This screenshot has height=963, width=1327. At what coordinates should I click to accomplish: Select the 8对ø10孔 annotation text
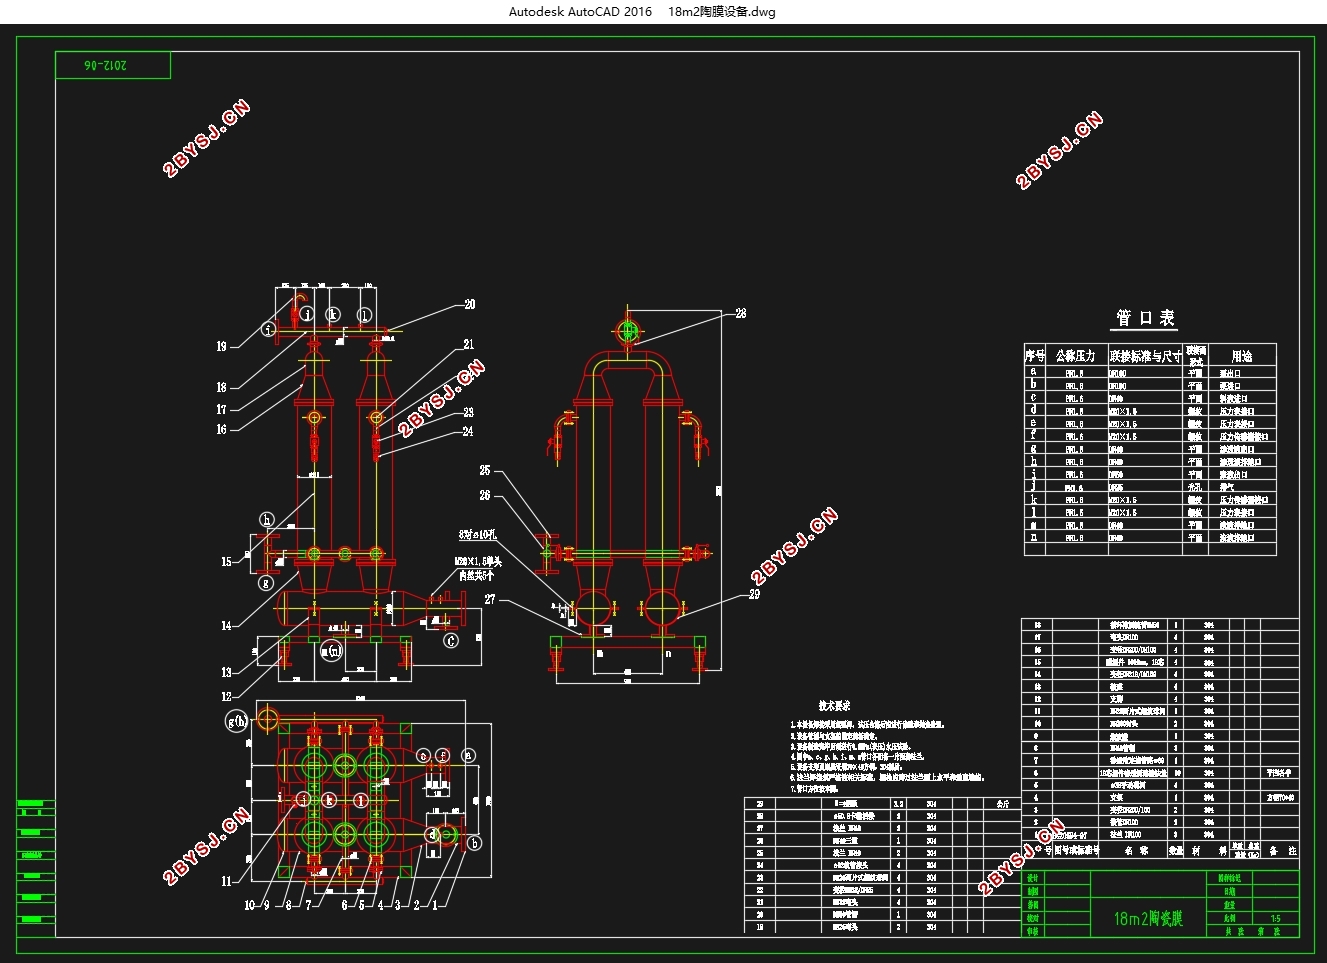477,534
